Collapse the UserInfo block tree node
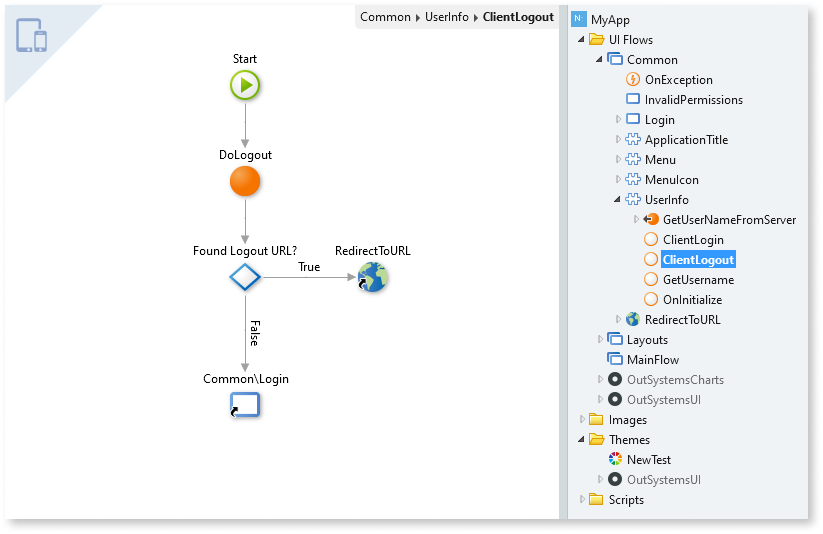The height and width of the screenshot is (534, 823). (618, 200)
